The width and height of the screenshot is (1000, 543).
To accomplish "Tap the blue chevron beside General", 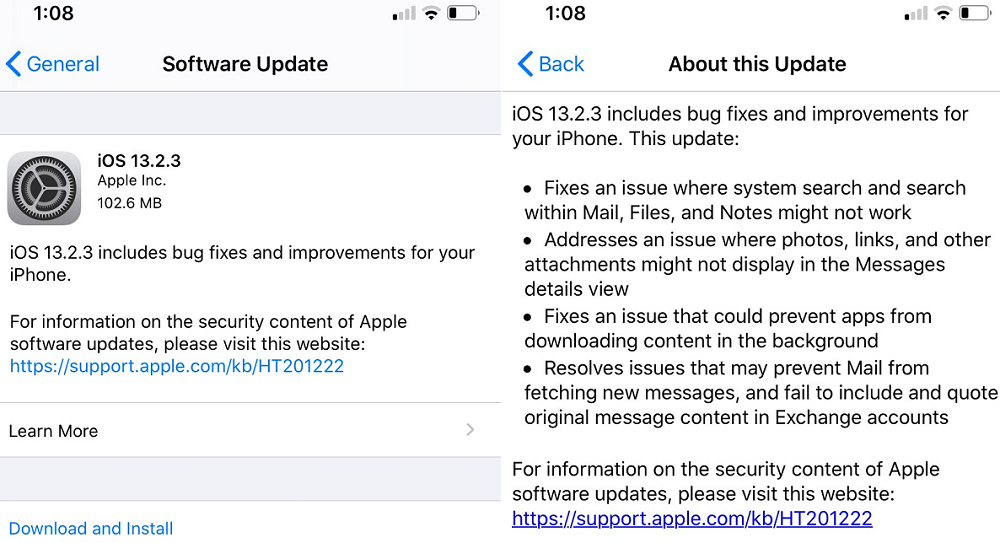I will pyautogui.click(x=13, y=64).
